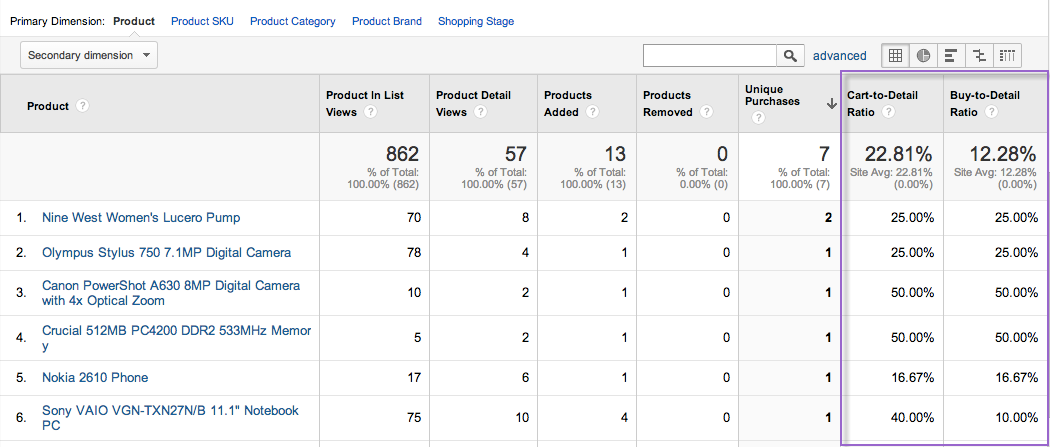Screen dimensions: 1050x447
Task: Select the comparison view icon
Action: 979,56
